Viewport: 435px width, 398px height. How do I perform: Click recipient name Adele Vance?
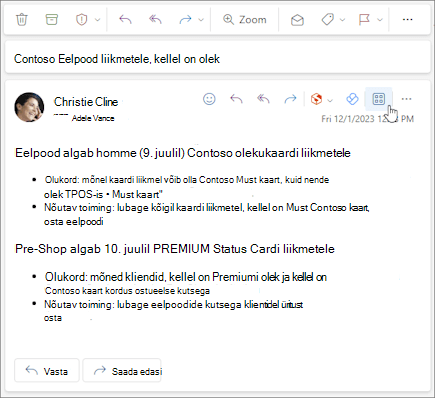(x=93, y=118)
